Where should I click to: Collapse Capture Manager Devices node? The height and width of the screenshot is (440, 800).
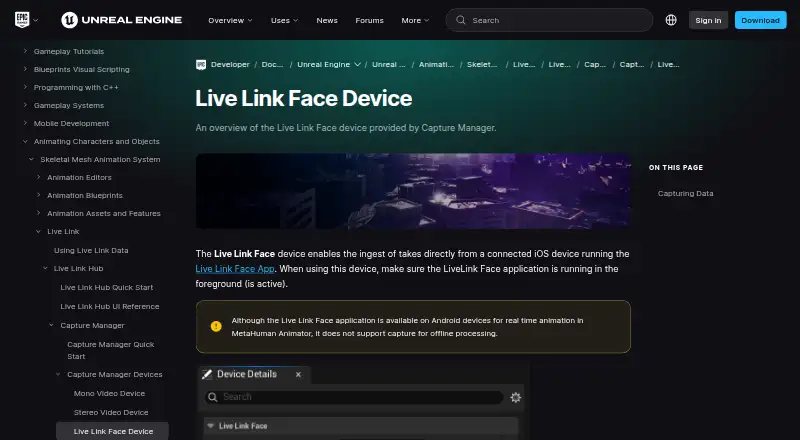tap(58, 374)
